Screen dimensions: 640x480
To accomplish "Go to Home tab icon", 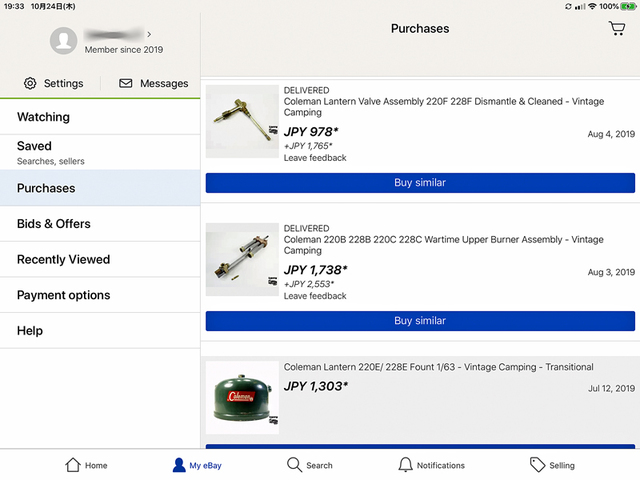I will pos(73,465).
